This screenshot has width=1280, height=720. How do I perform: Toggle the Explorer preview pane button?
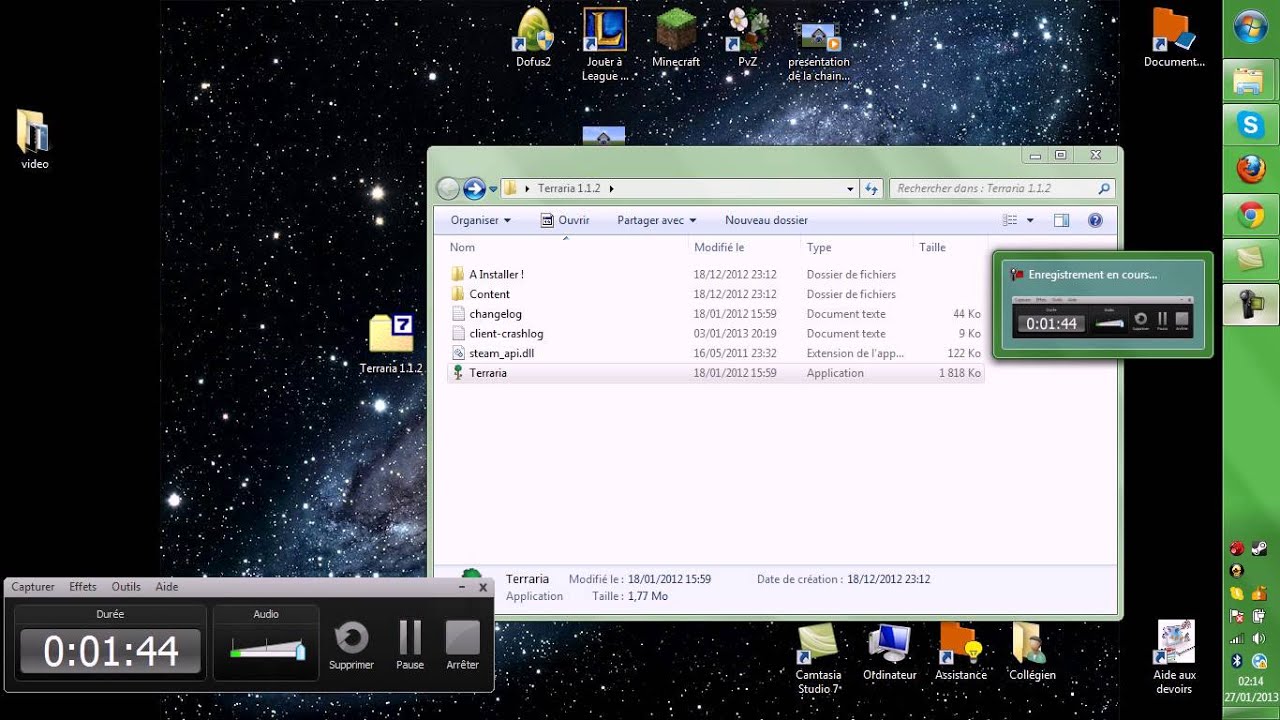click(1062, 220)
